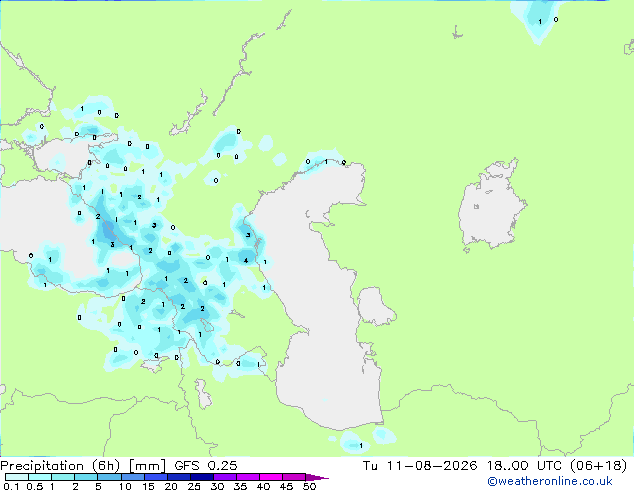Screen dimensions: 634x490
Task: Click the weatheronline.co.uk copyright link
Action: coord(549,481)
